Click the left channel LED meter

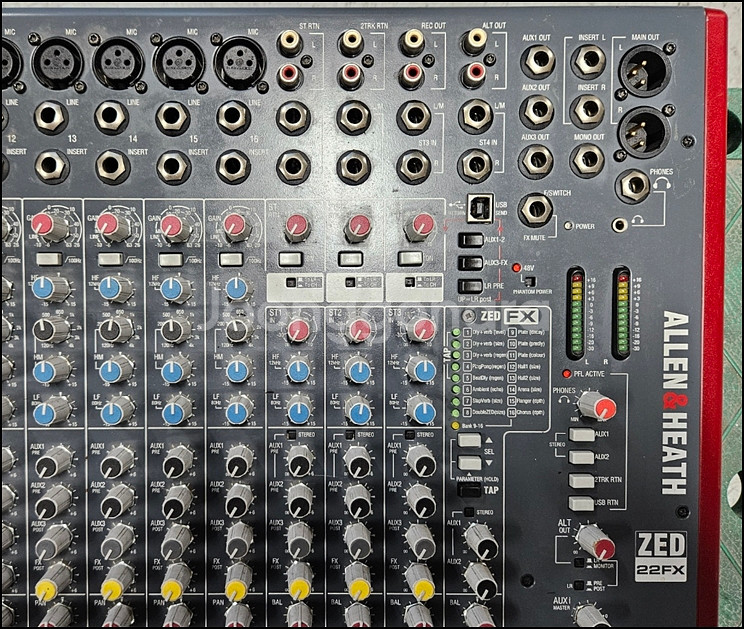pyautogui.click(x=577, y=314)
